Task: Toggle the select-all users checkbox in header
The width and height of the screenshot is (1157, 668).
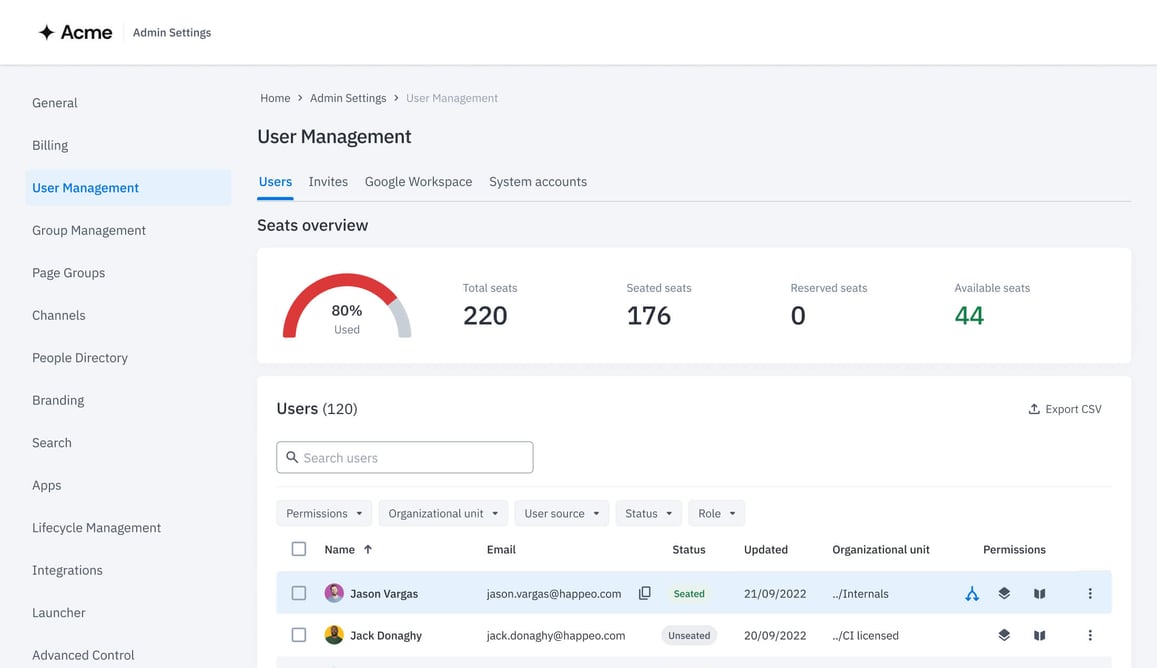Action: click(x=299, y=549)
